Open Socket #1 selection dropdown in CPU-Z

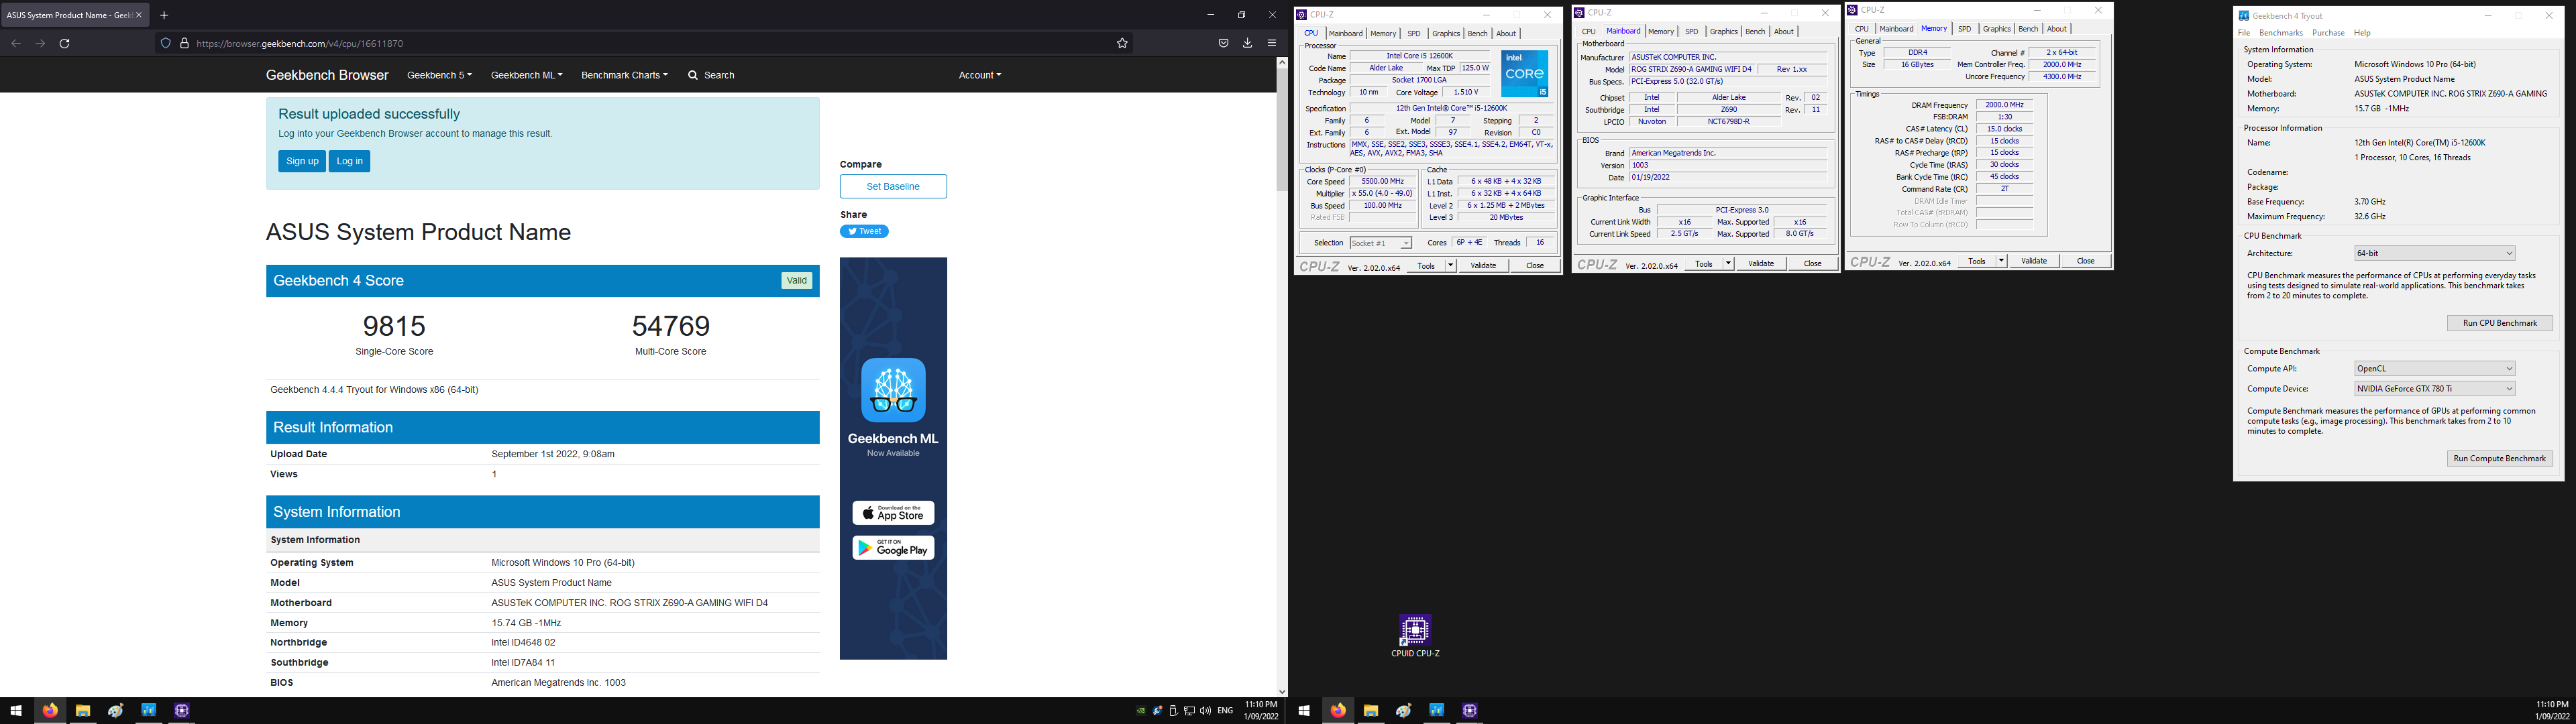click(1380, 243)
